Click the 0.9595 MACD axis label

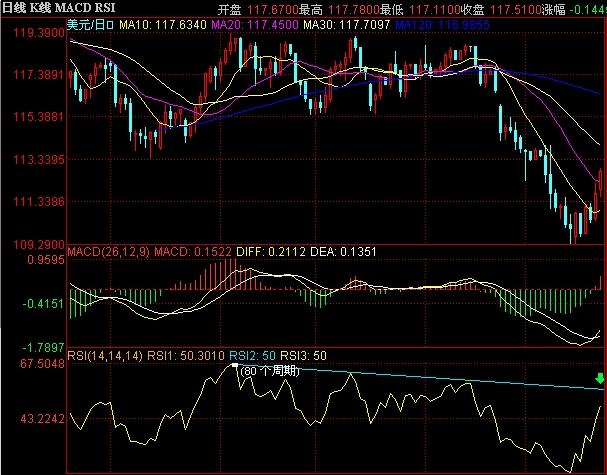click(x=46, y=260)
